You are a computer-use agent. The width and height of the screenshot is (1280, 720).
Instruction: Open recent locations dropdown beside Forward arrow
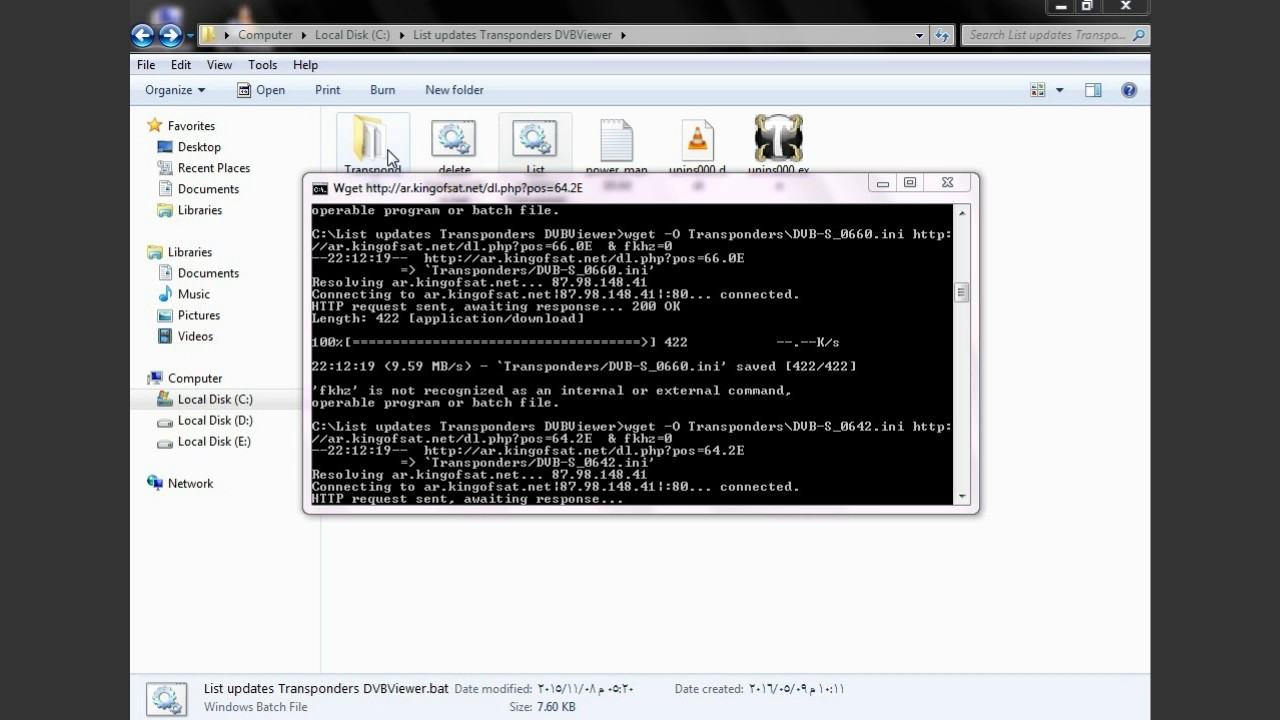click(x=190, y=36)
